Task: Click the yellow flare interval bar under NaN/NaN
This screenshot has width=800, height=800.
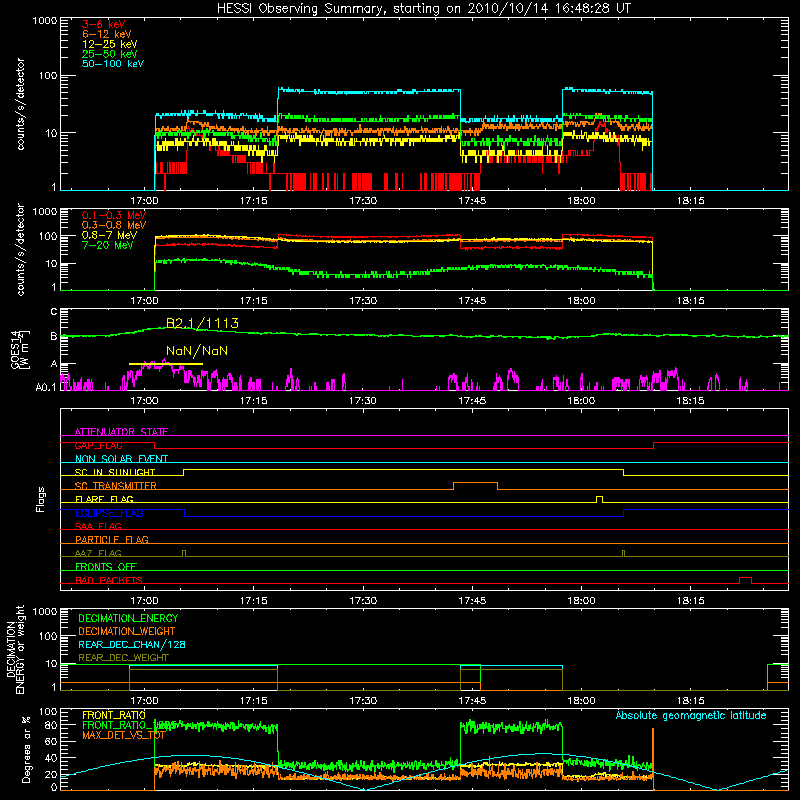Action: coord(166,364)
